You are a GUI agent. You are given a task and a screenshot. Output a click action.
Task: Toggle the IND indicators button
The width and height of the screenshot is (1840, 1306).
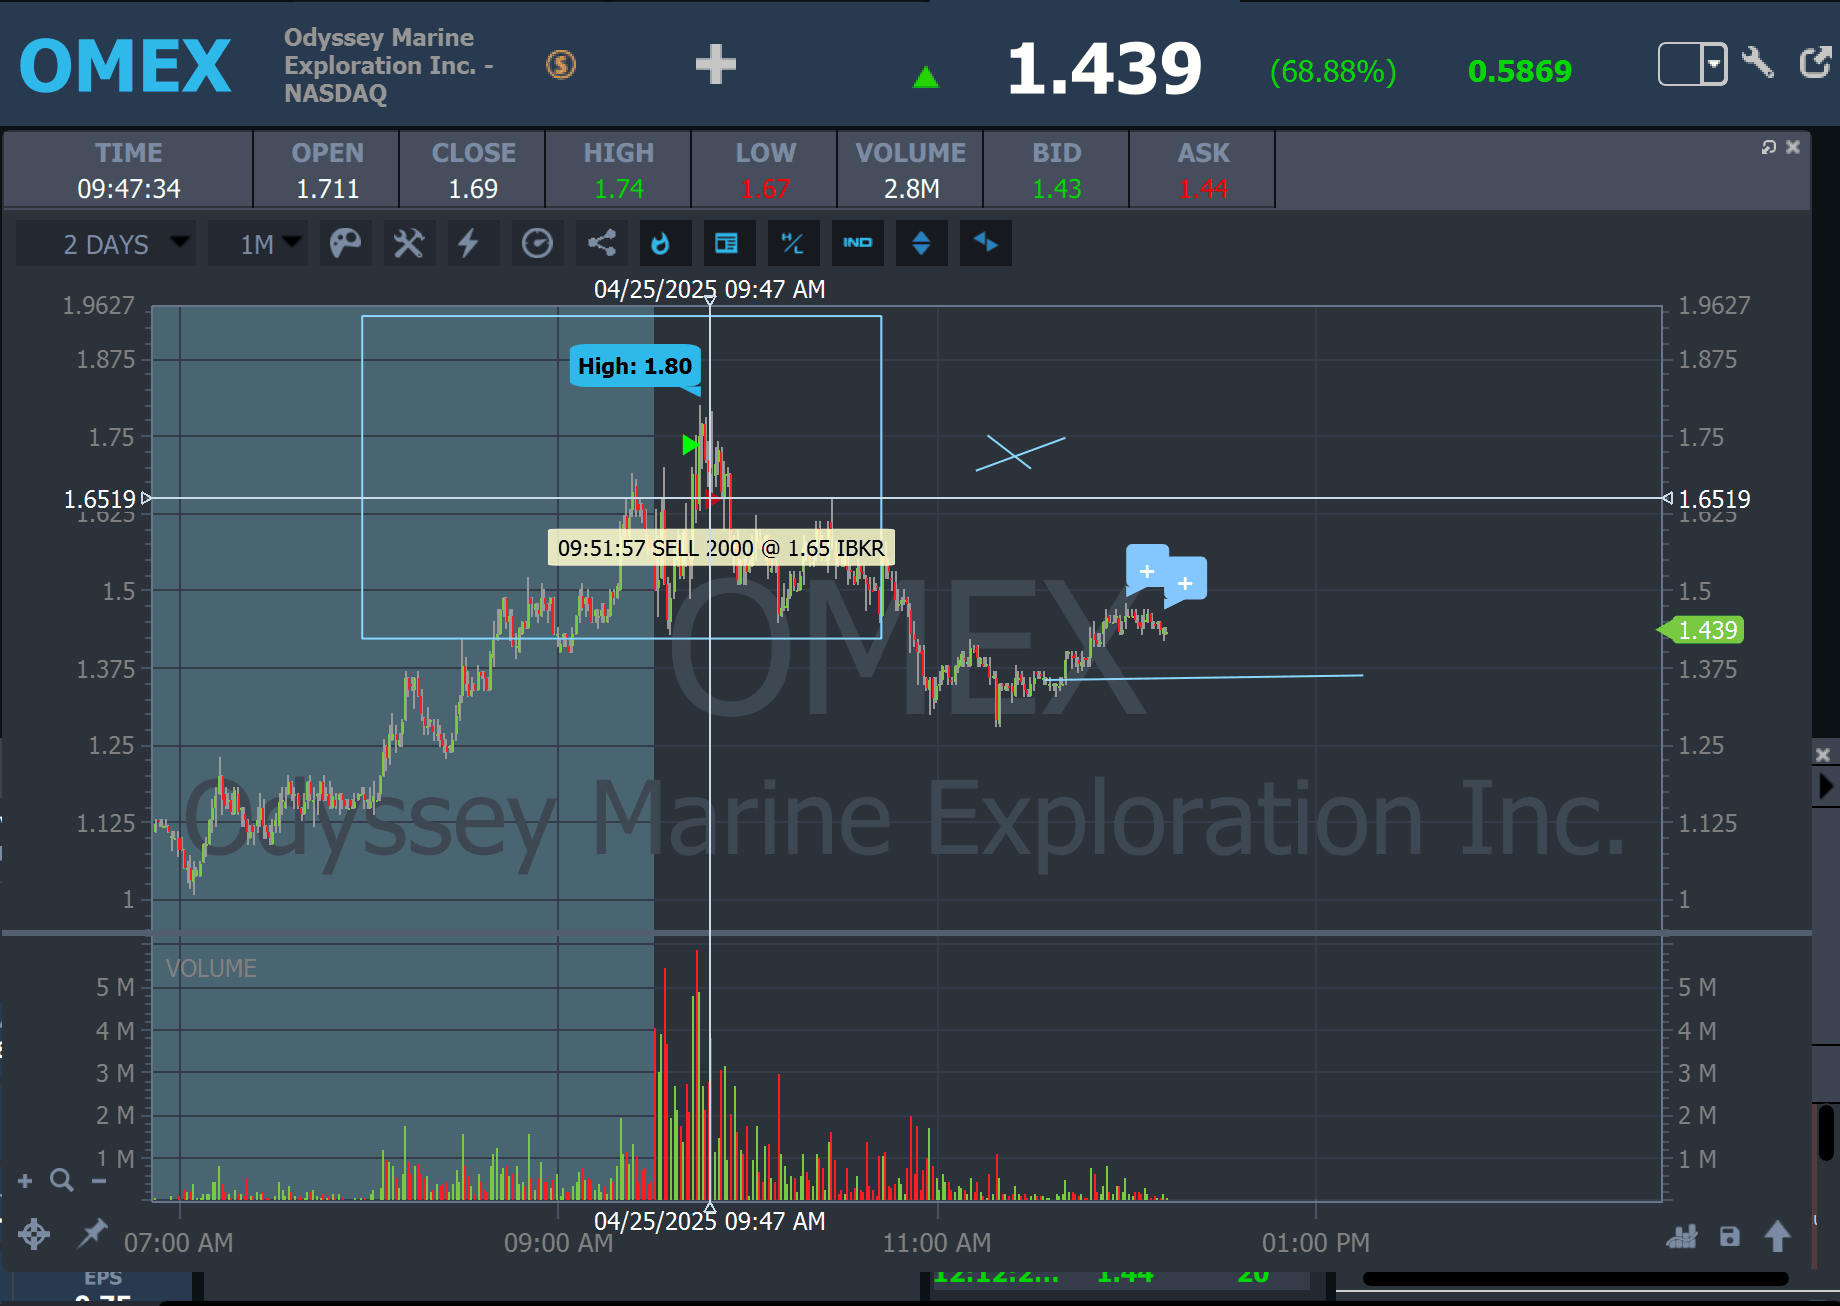pos(857,243)
